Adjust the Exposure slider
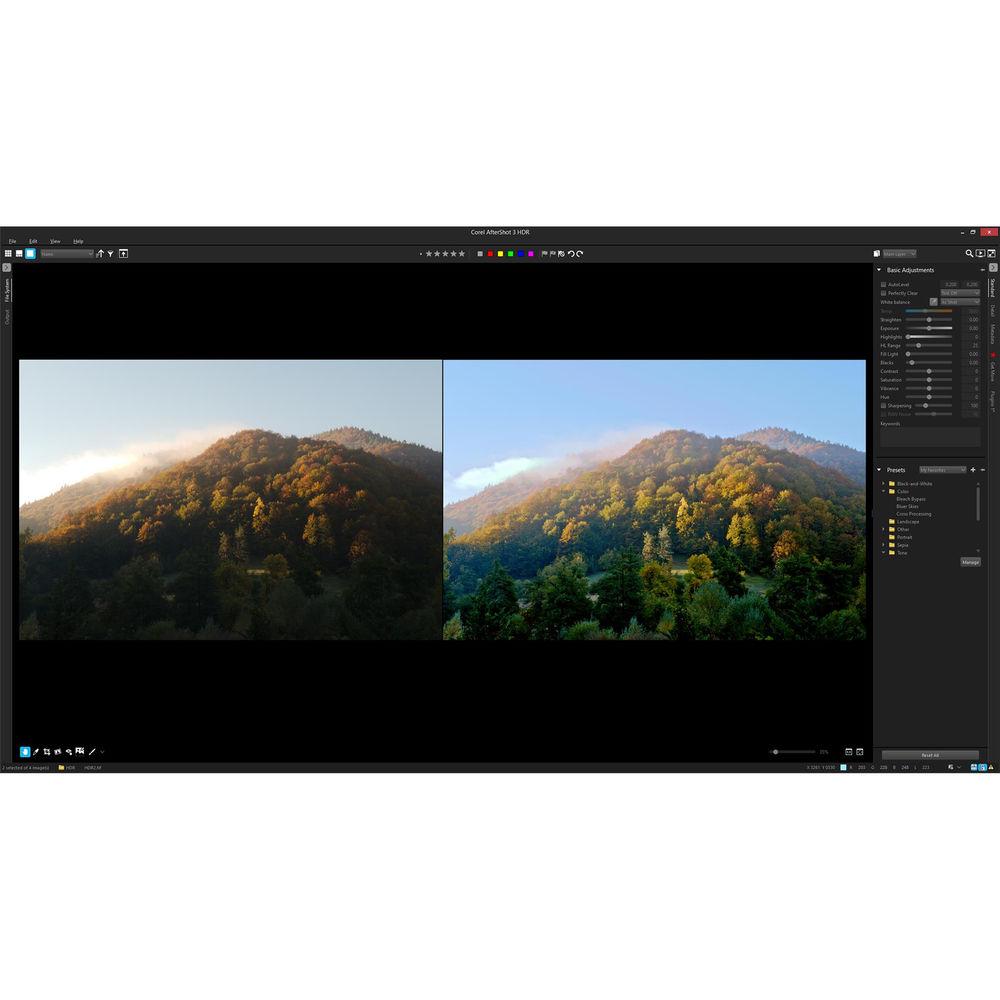The image size is (1000, 1000). [929, 328]
